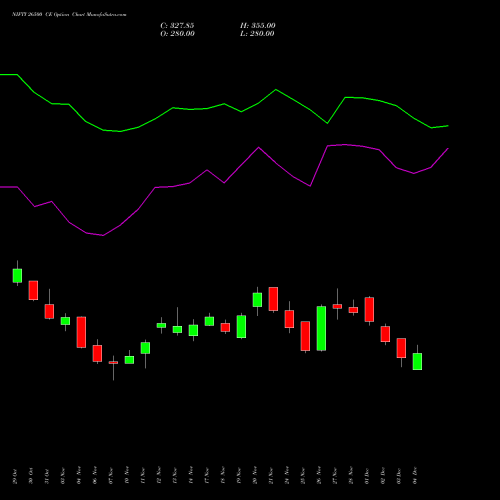Select the open value O: 280.00
This screenshot has height=500, width=500.
177,34
